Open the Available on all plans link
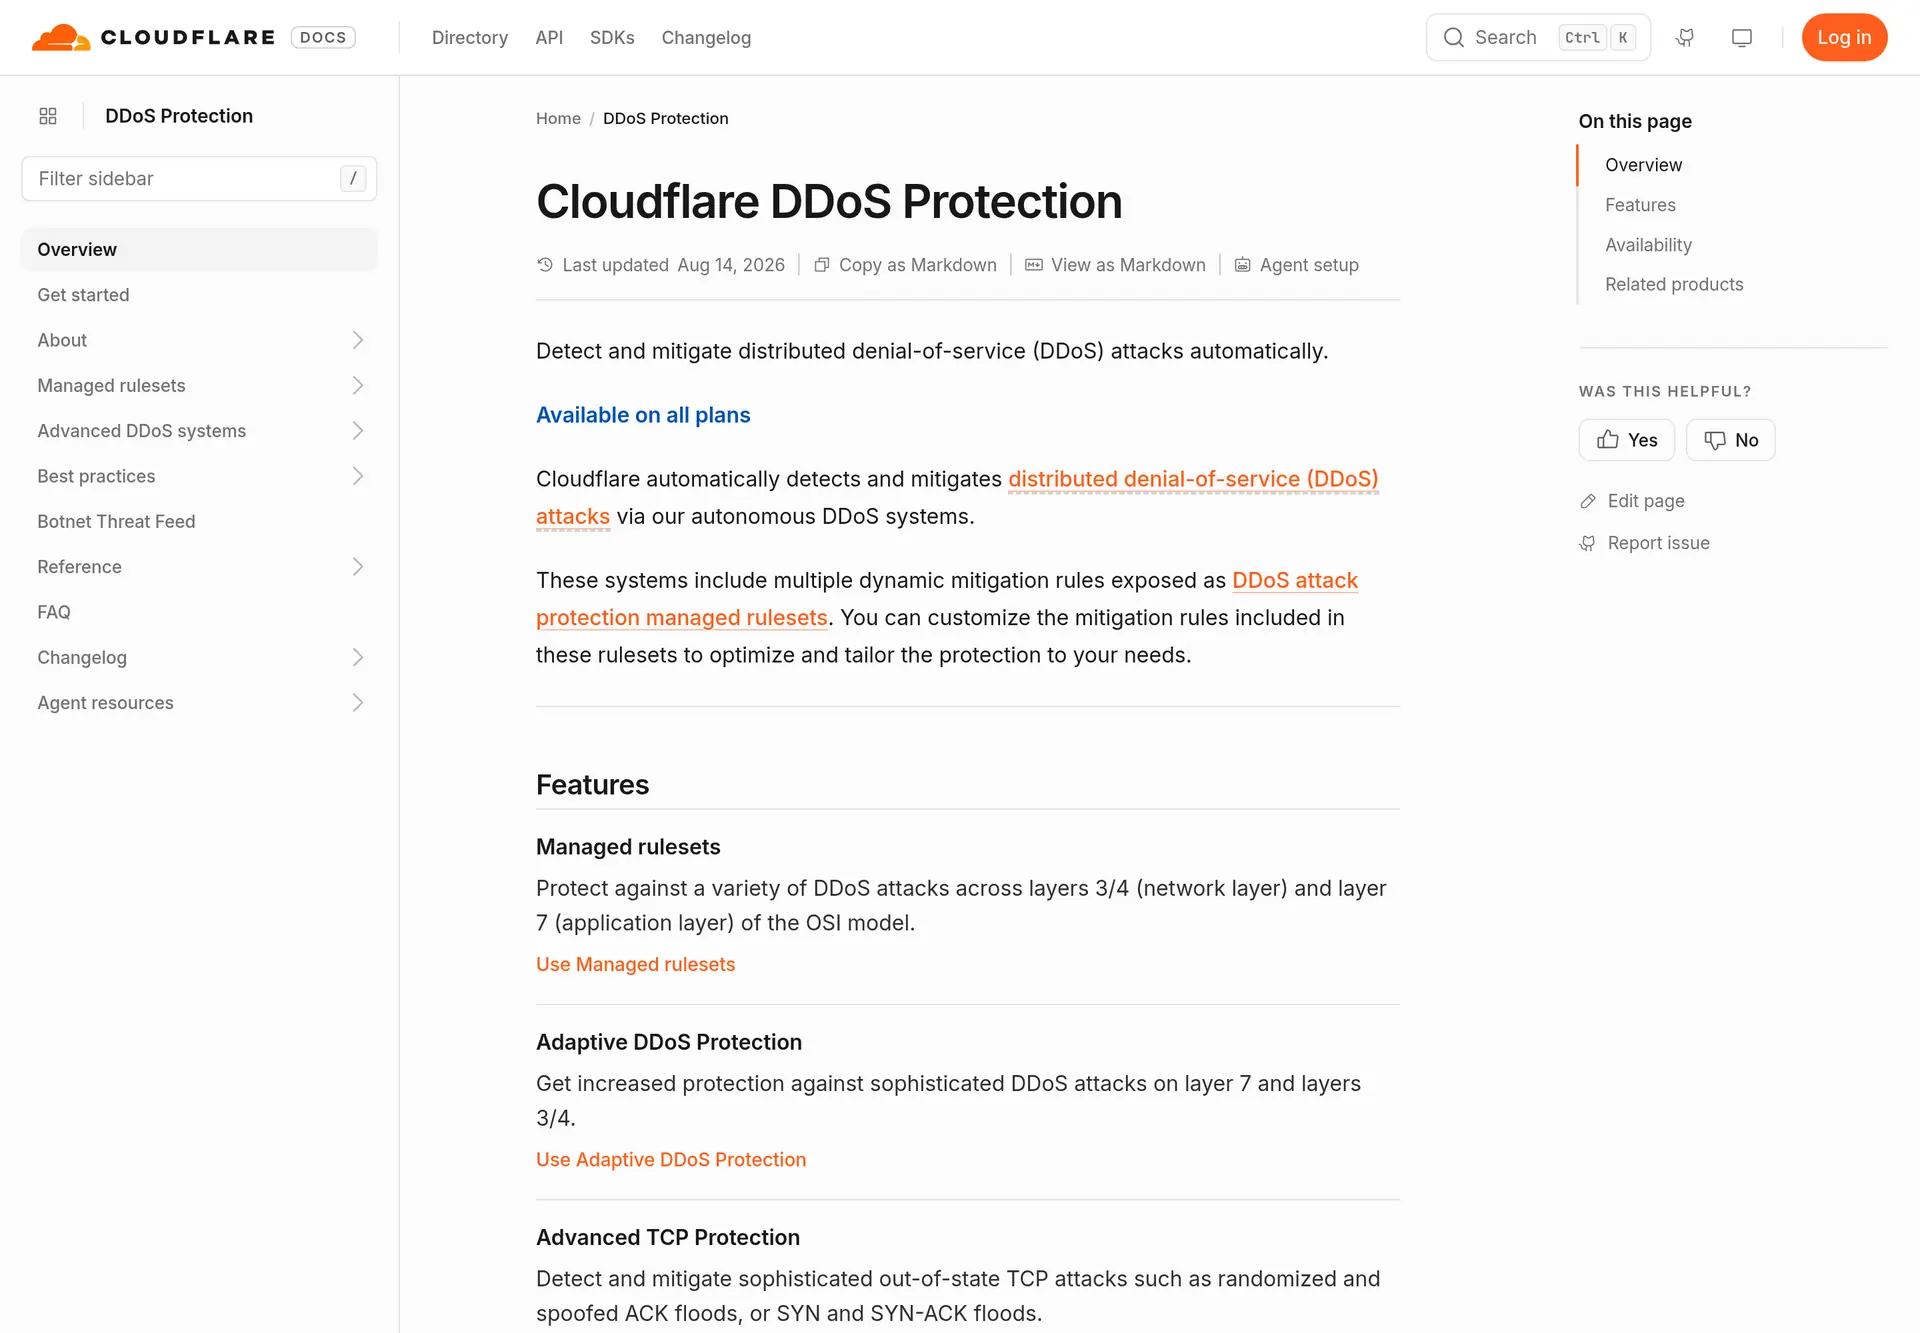 click(643, 415)
